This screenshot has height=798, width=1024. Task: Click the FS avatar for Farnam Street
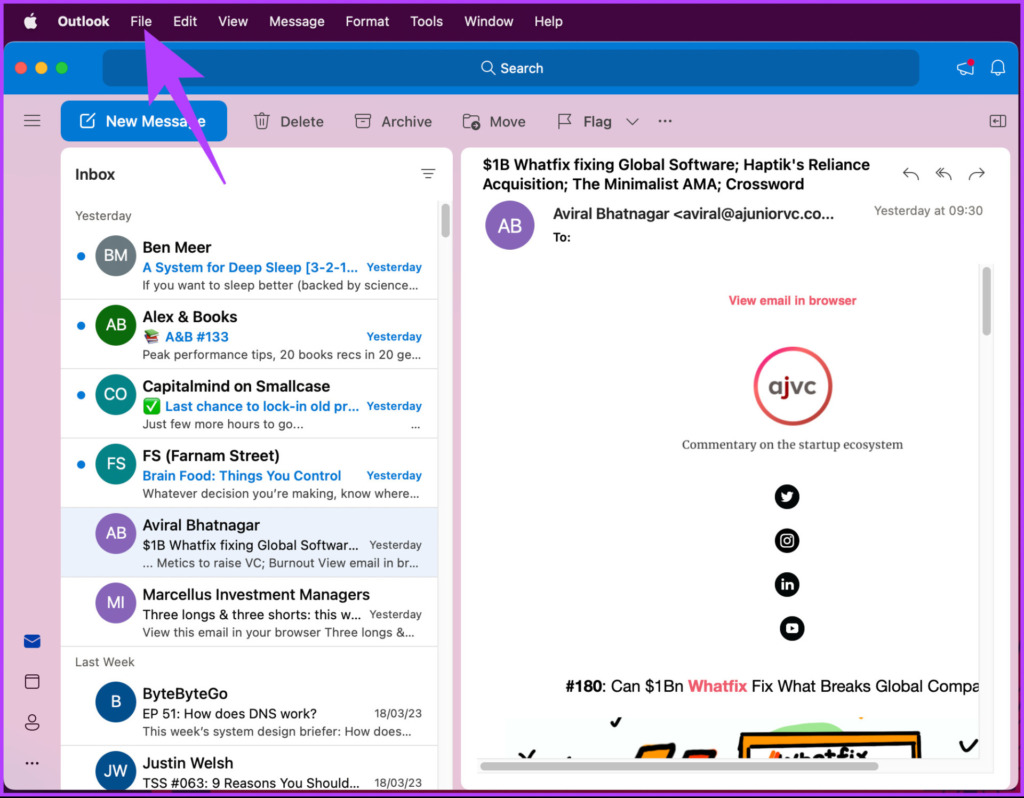(x=116, y=464)
